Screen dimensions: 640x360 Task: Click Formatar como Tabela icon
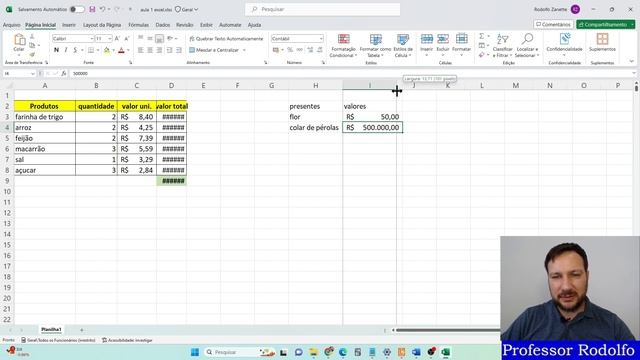(x=376, y=40)
